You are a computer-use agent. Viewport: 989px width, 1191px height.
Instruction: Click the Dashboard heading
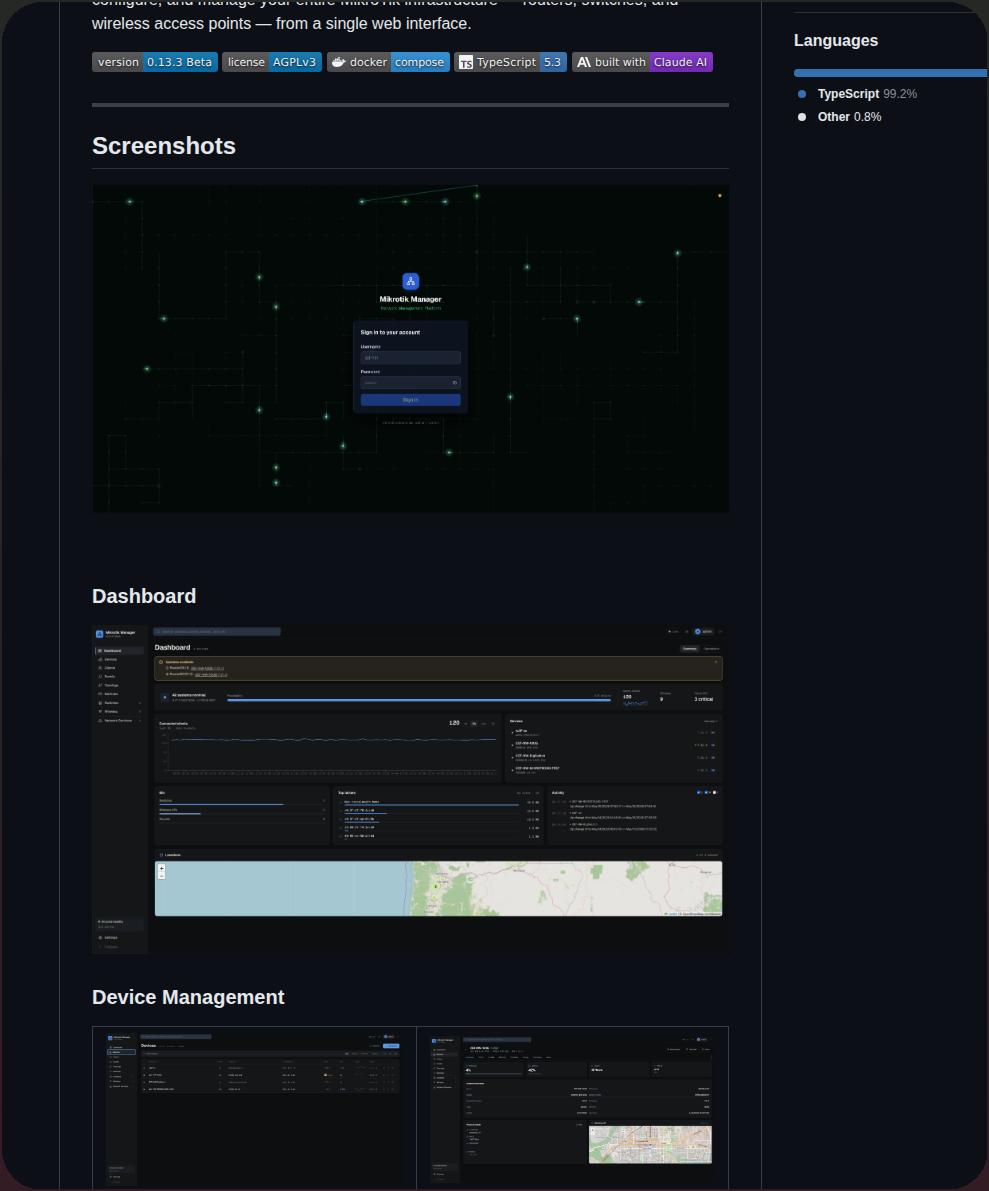pyautogui.click(x=144, y=596)
